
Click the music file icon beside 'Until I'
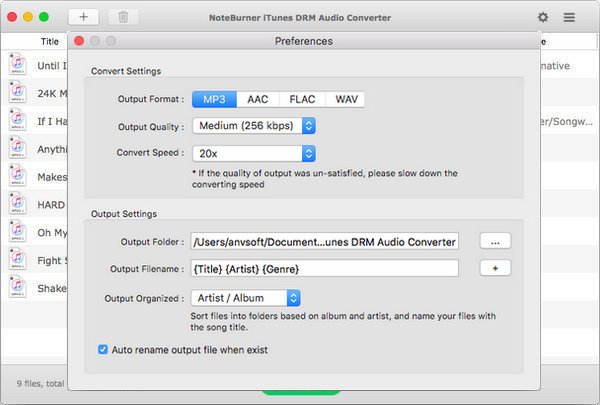[18, 64]
